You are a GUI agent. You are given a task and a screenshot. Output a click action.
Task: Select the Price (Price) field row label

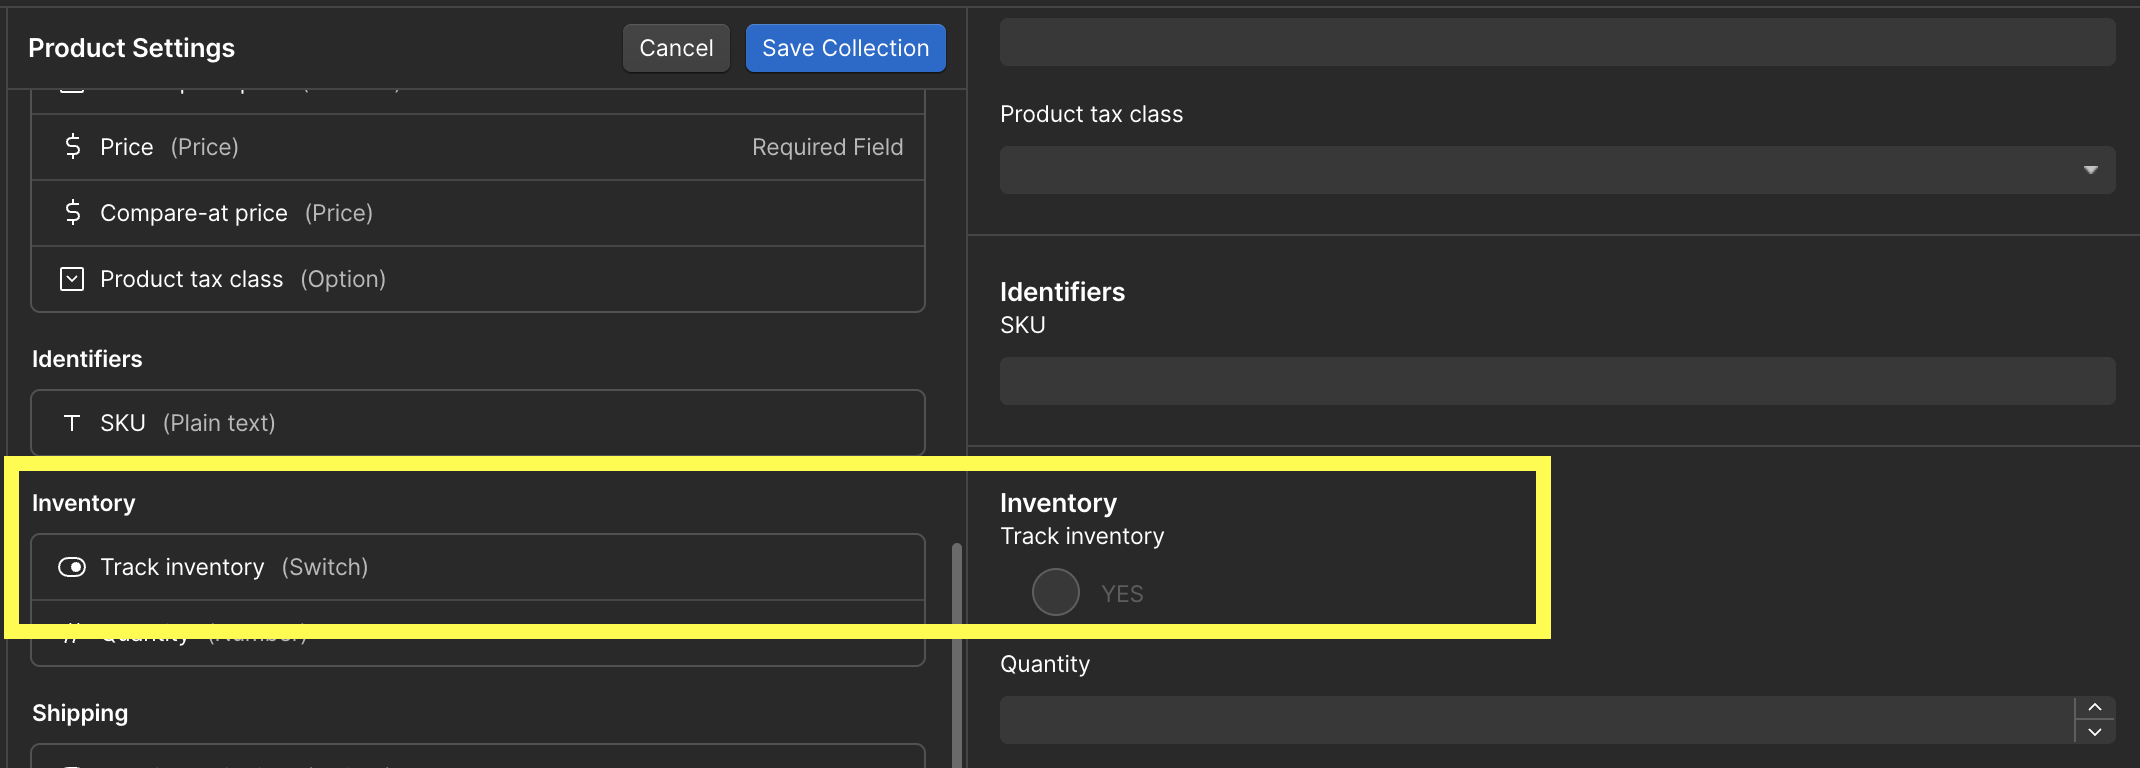169,147
